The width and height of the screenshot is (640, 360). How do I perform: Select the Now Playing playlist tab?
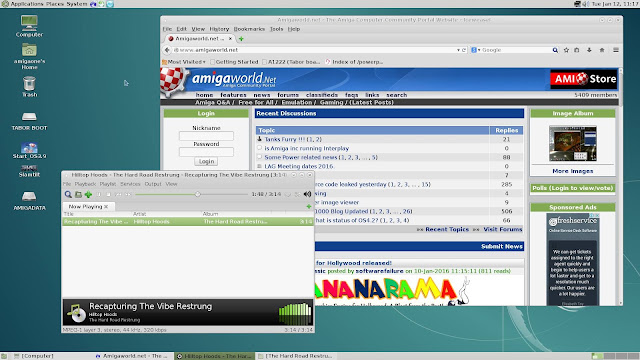85,207
